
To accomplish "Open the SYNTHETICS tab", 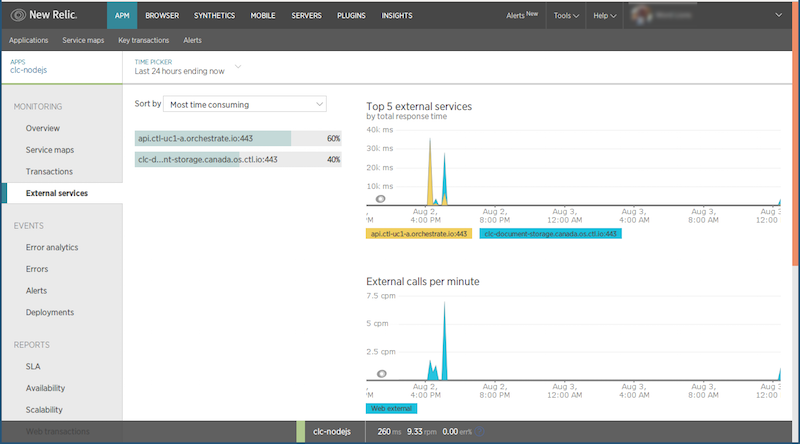I will [214, 15].
